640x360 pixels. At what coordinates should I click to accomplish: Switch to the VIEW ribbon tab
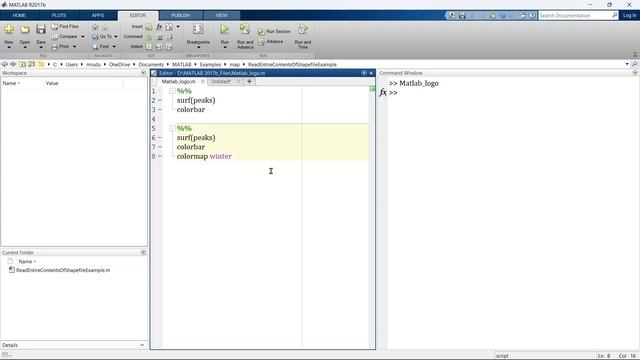(x=222, y=16)
